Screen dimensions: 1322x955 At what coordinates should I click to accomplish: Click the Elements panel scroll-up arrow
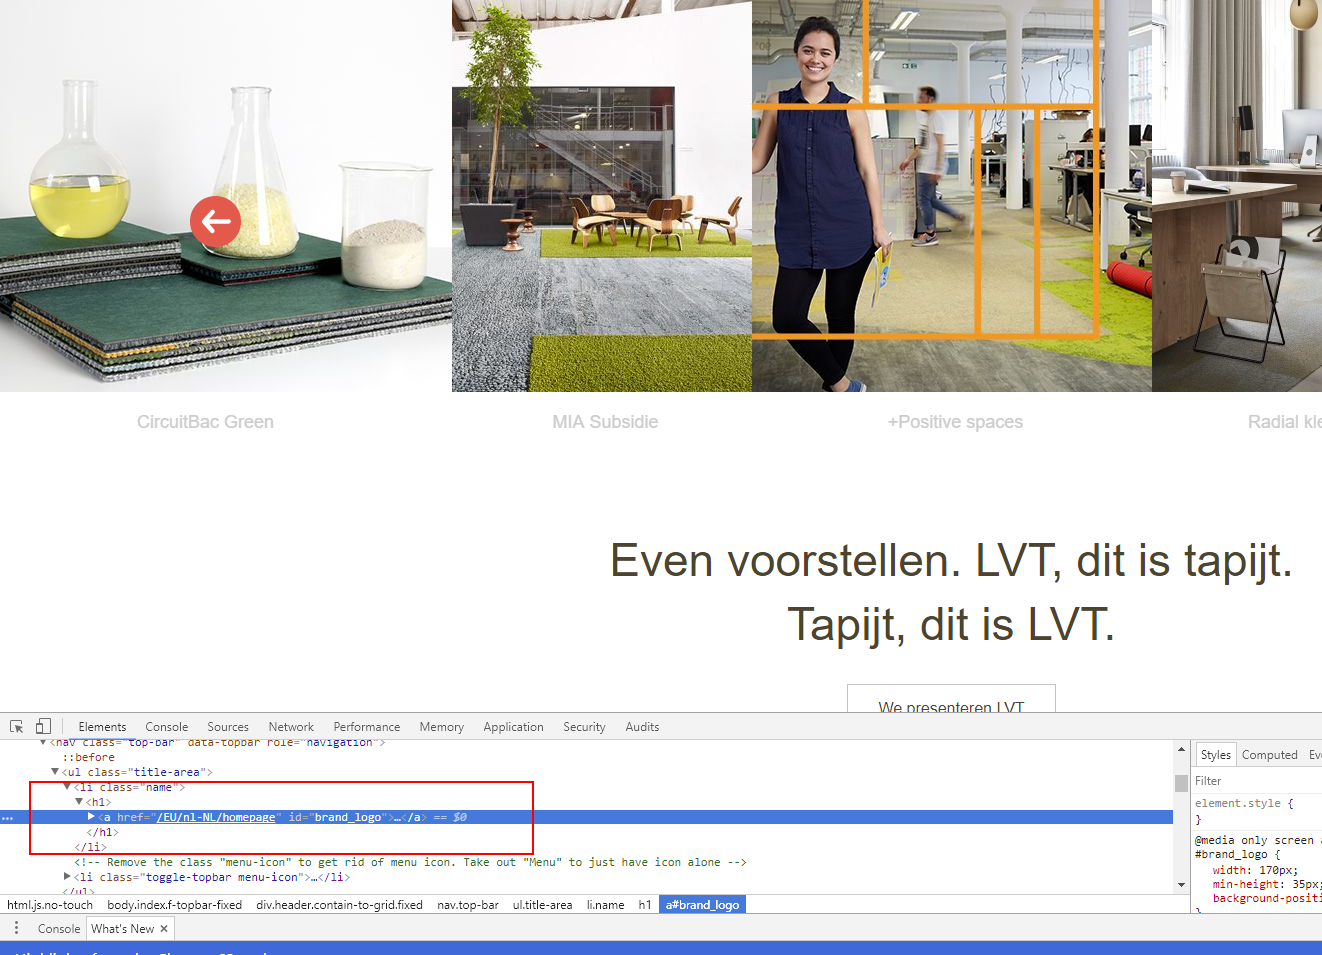pos(1181,749)
